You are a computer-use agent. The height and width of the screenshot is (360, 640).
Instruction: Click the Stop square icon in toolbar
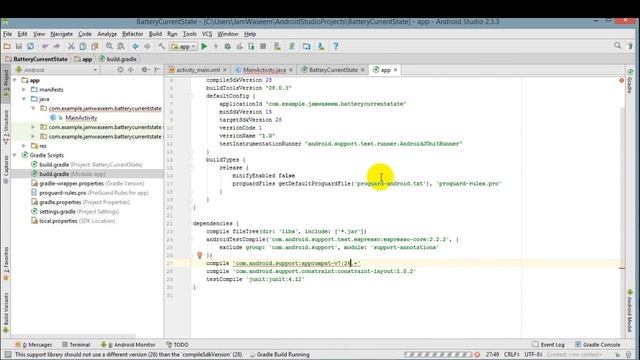[x=263, y=47]
